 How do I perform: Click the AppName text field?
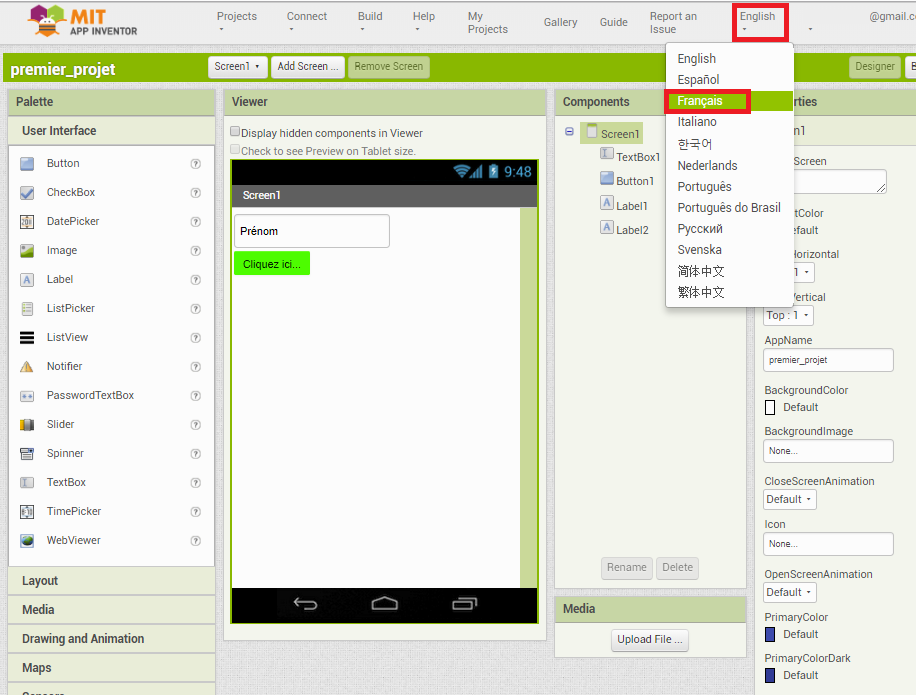coord(828,358)
